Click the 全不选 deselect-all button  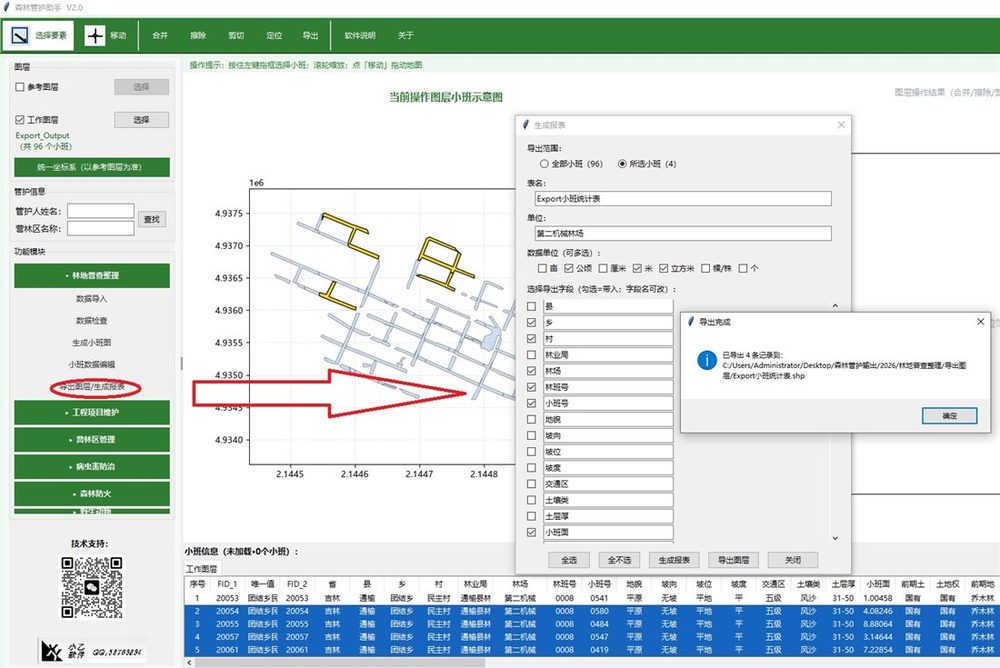coord(619,560)
